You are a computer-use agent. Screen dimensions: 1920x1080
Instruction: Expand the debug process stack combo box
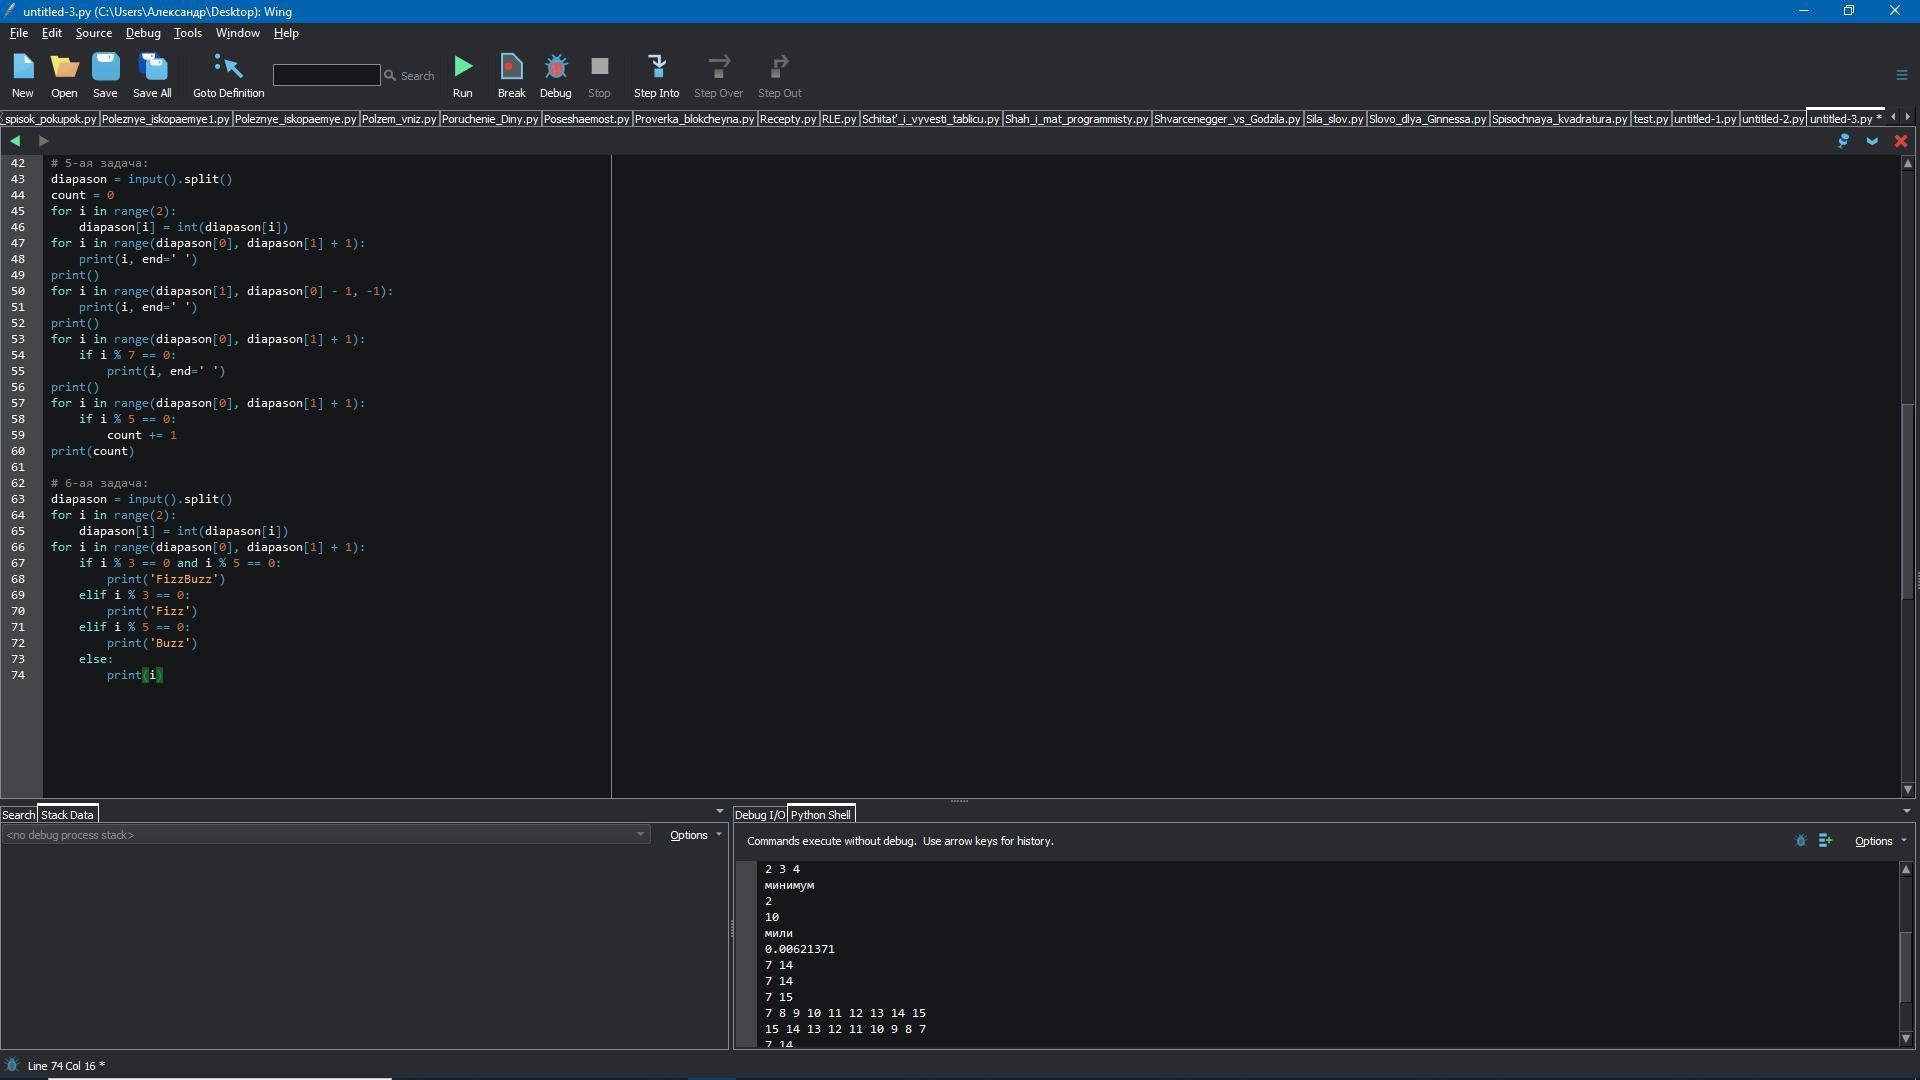pyautogui.click(x=641, y=835)
